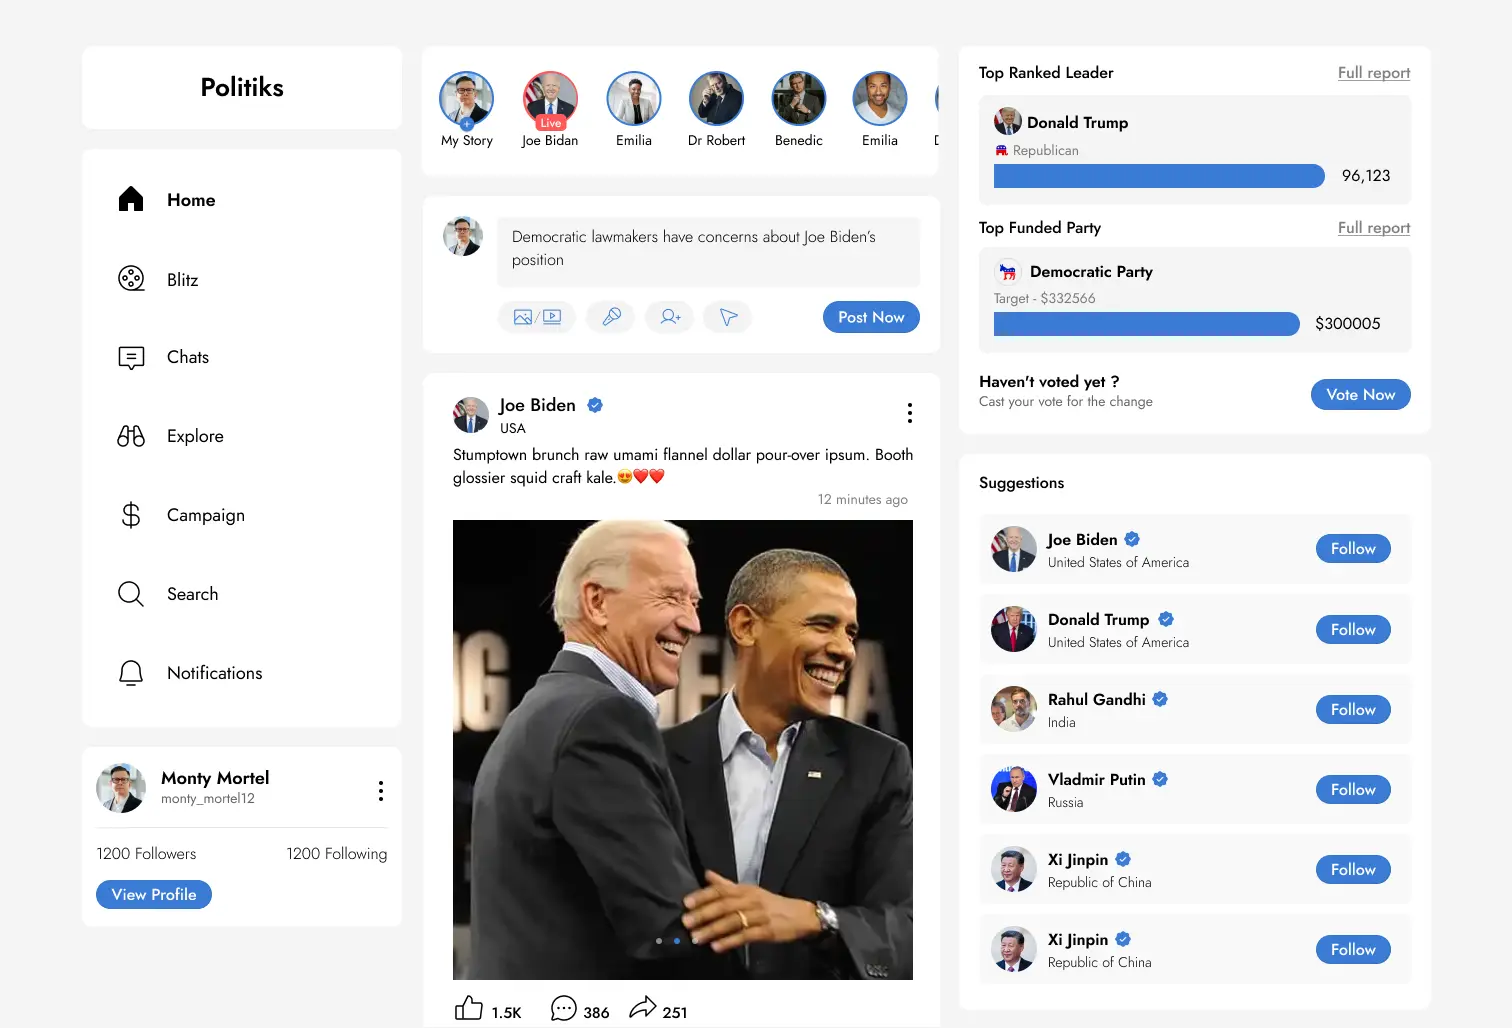Open the Blitz section from the sidebar
The height and width of the screenshot is (1028, 1512).
point(131,279)
